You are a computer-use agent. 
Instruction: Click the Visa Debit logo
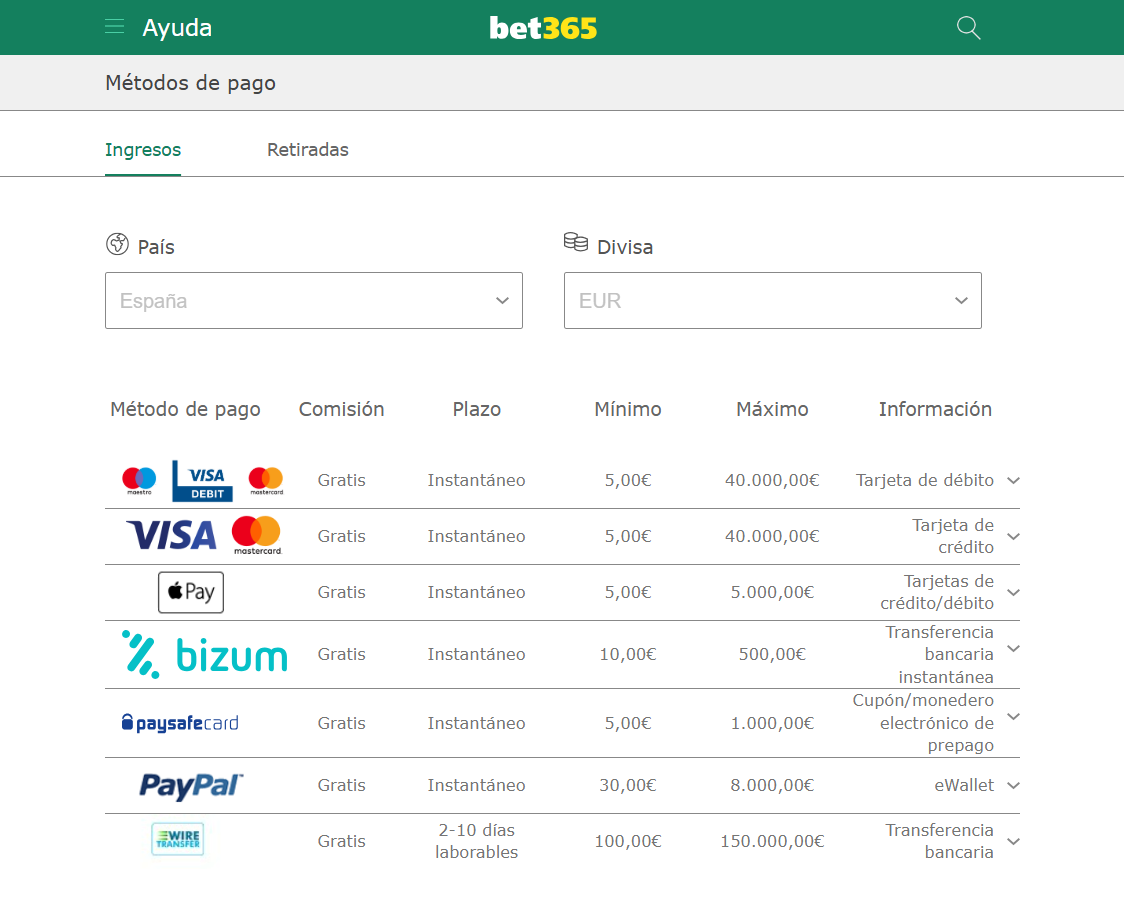click(x=202, y=480)
